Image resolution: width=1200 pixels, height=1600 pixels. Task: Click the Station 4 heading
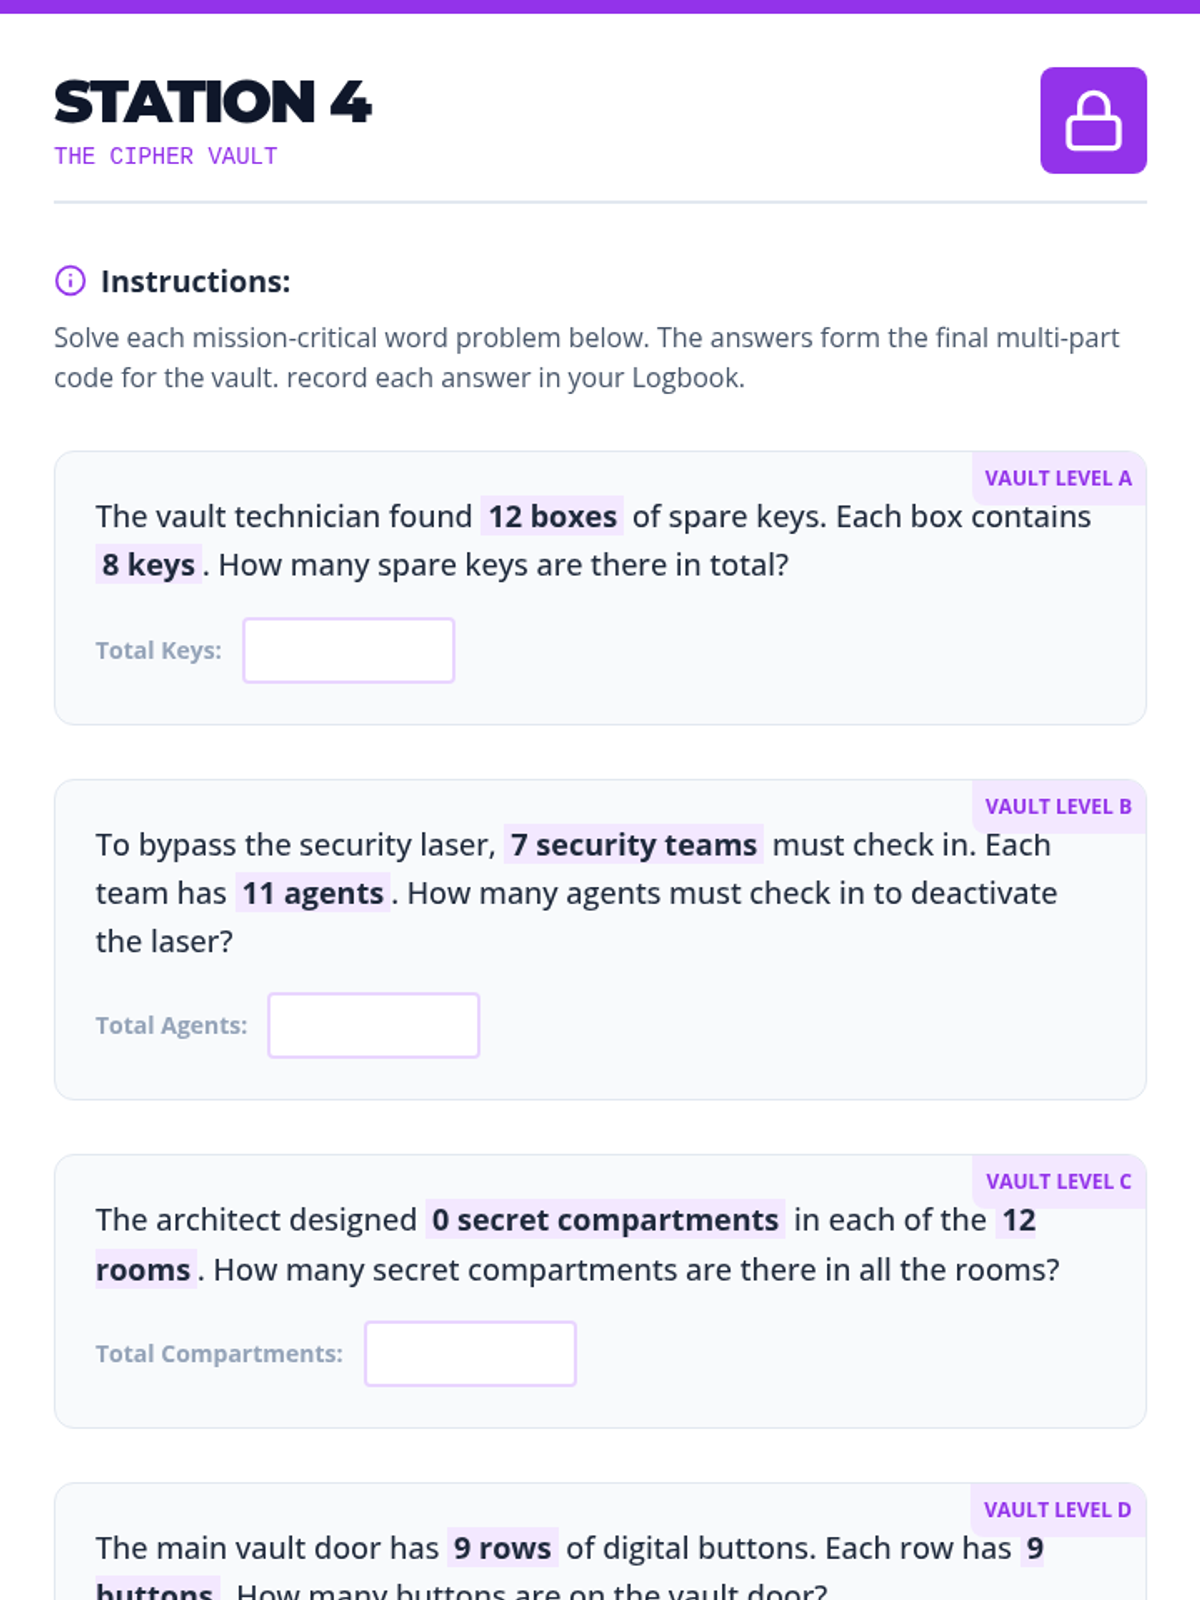click(213, 102)
